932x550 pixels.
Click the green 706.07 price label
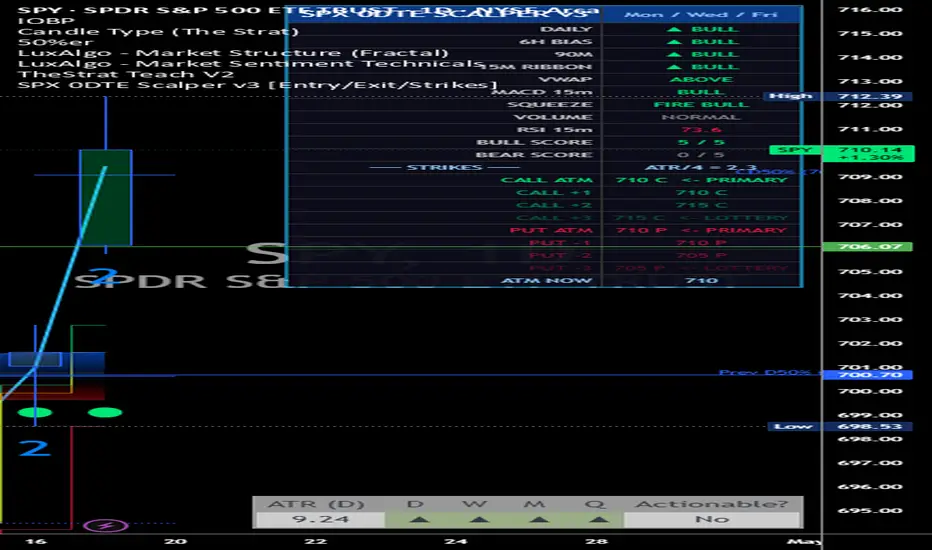tap(867, 246)
